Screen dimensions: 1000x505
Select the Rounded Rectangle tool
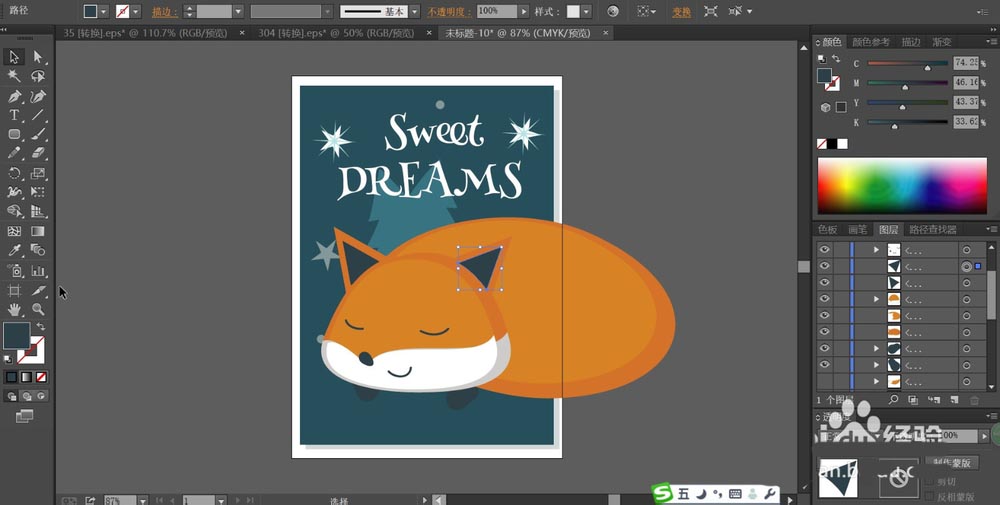point(13,135)
